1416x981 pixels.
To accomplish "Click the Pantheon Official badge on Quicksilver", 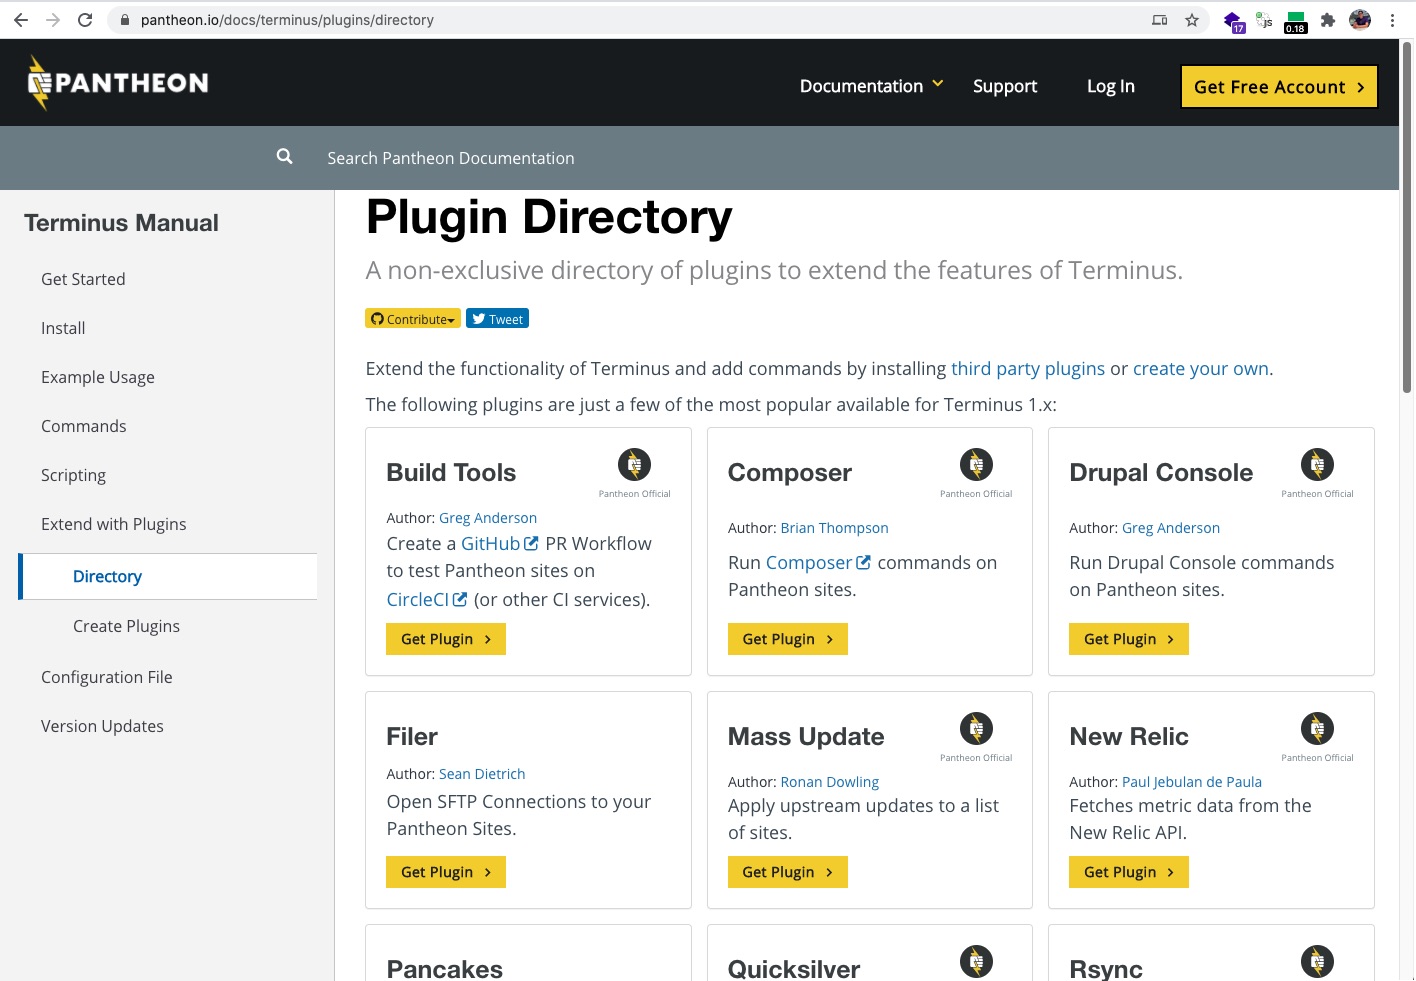I will tap(976, 961).
